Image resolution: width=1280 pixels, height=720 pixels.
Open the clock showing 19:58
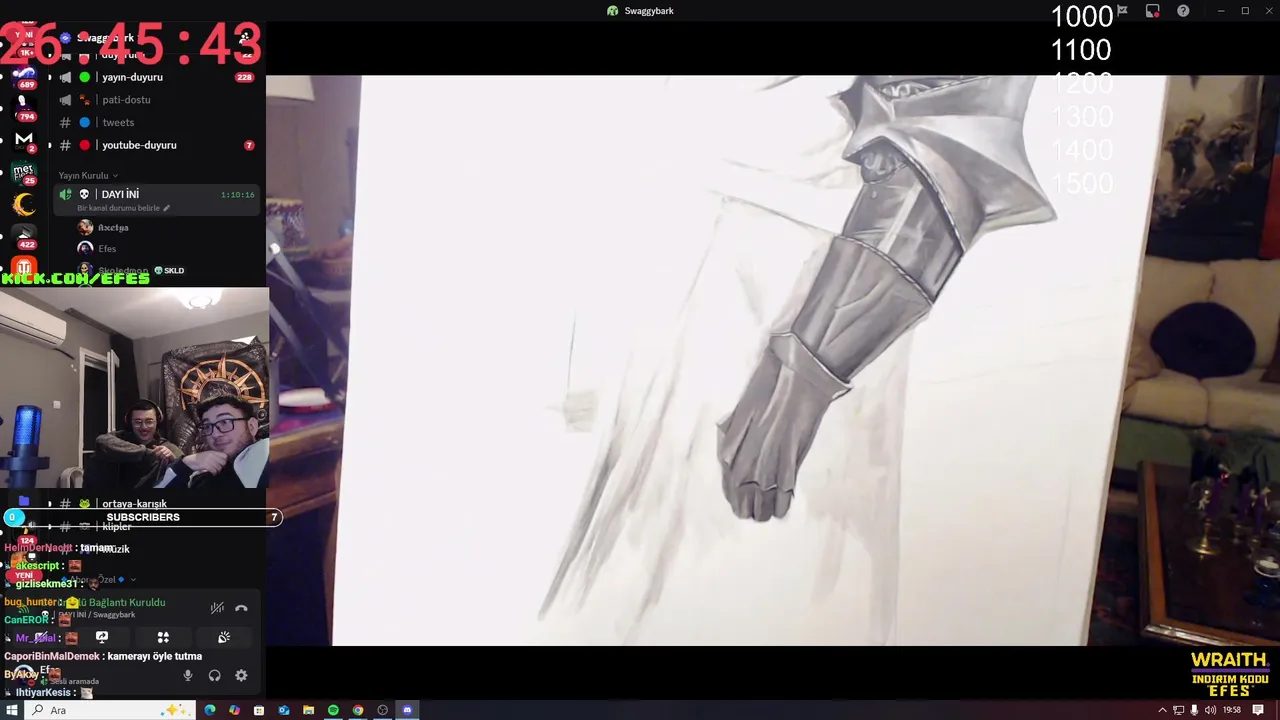pos(1232,710)
